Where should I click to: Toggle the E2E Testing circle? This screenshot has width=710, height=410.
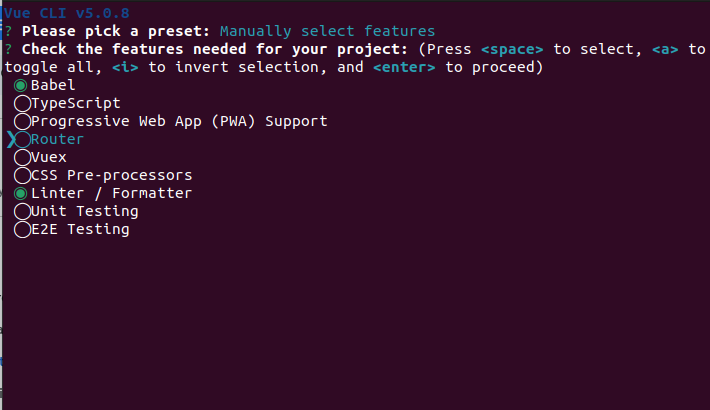22,229
